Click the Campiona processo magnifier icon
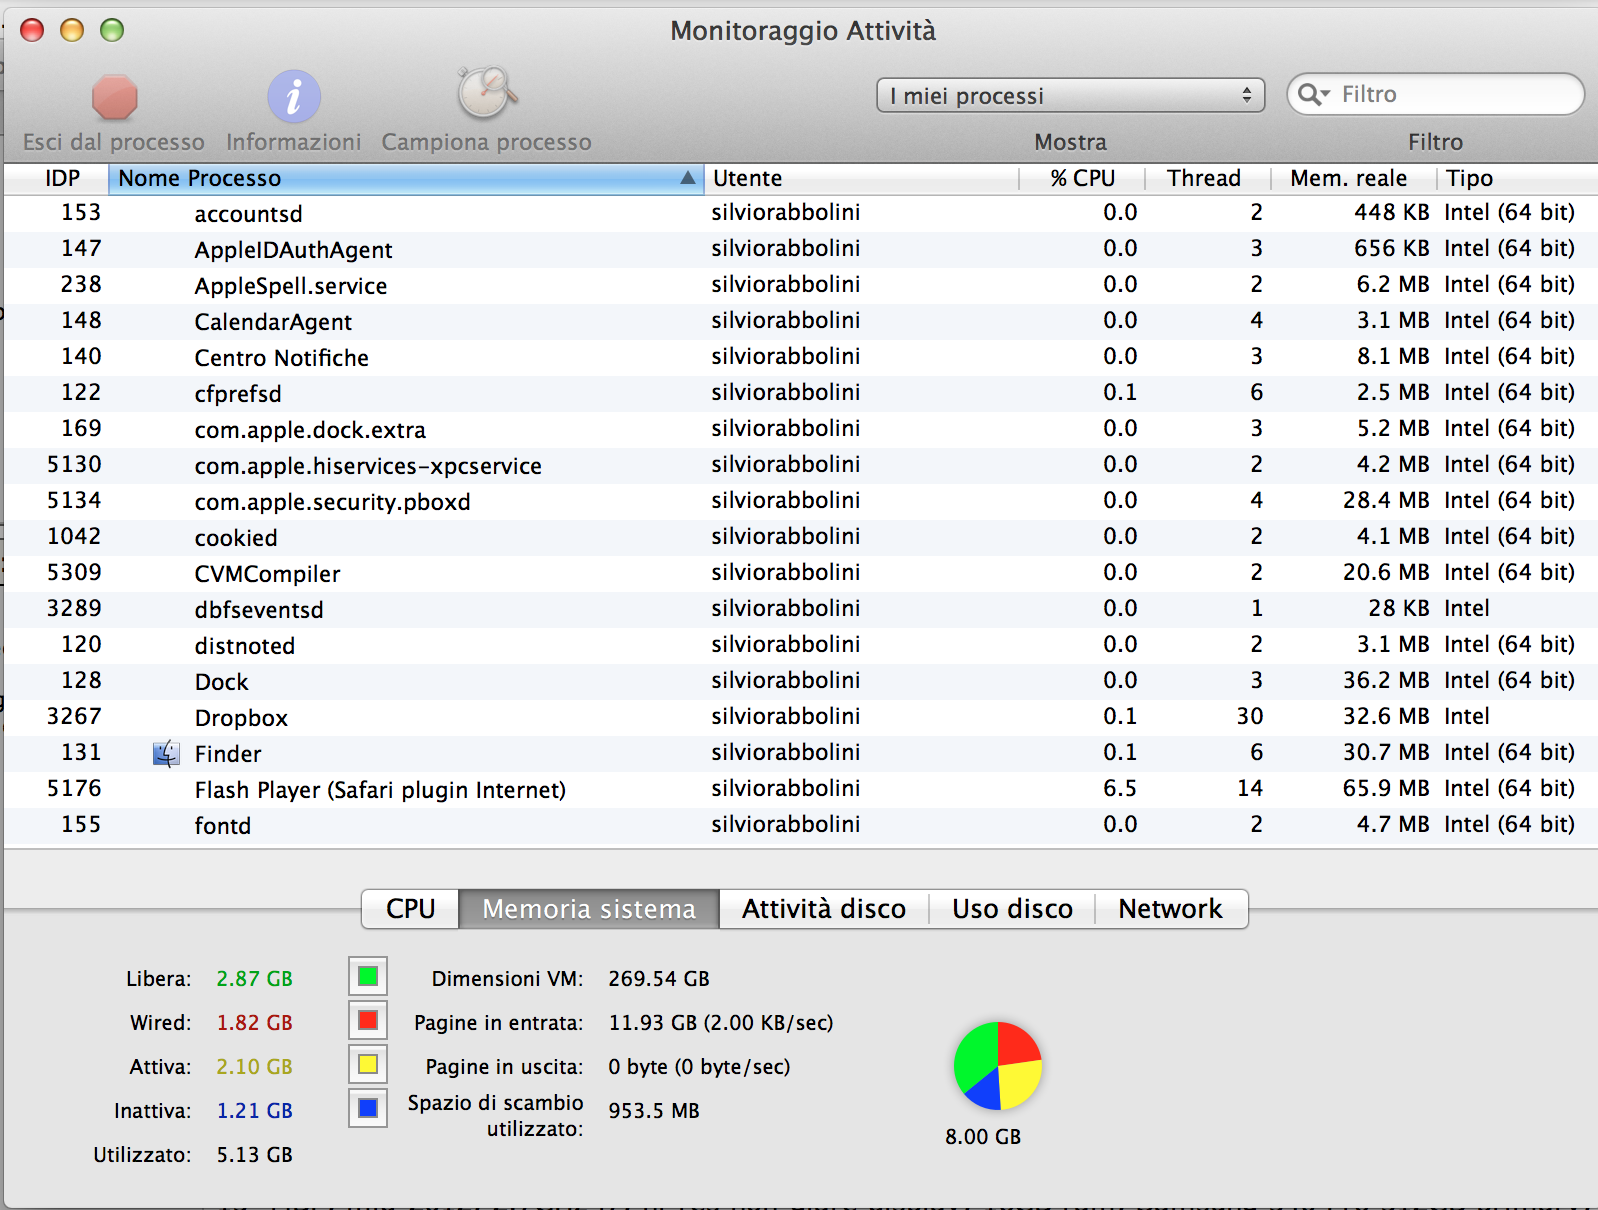This screenshot has width=1598, height=1210. click(x=487, y=94)
